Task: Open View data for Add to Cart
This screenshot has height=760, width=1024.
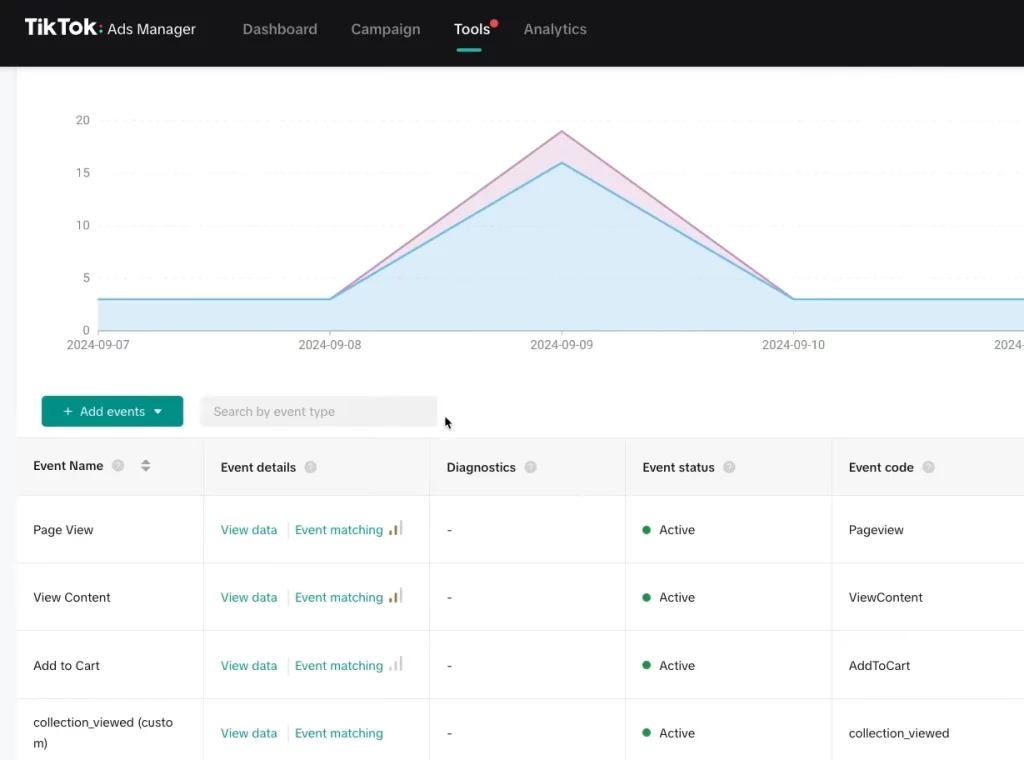Action: tap(249, 665)
